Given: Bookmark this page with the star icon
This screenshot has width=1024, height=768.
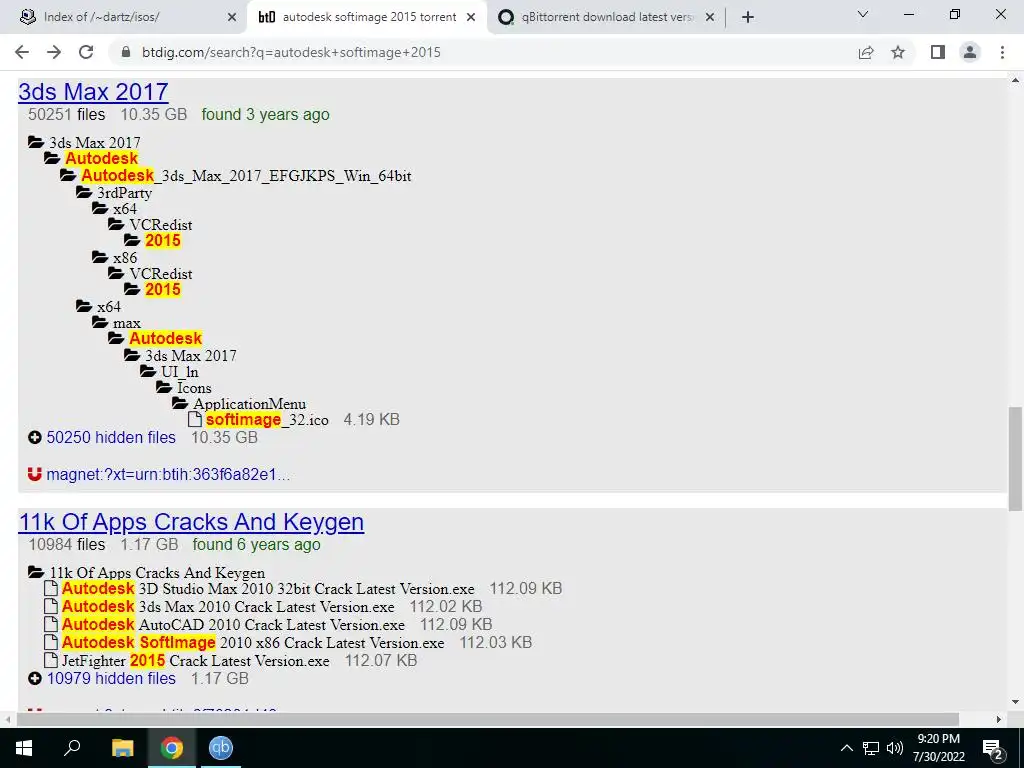Looking at the screenshot, I should pos(898,52).
